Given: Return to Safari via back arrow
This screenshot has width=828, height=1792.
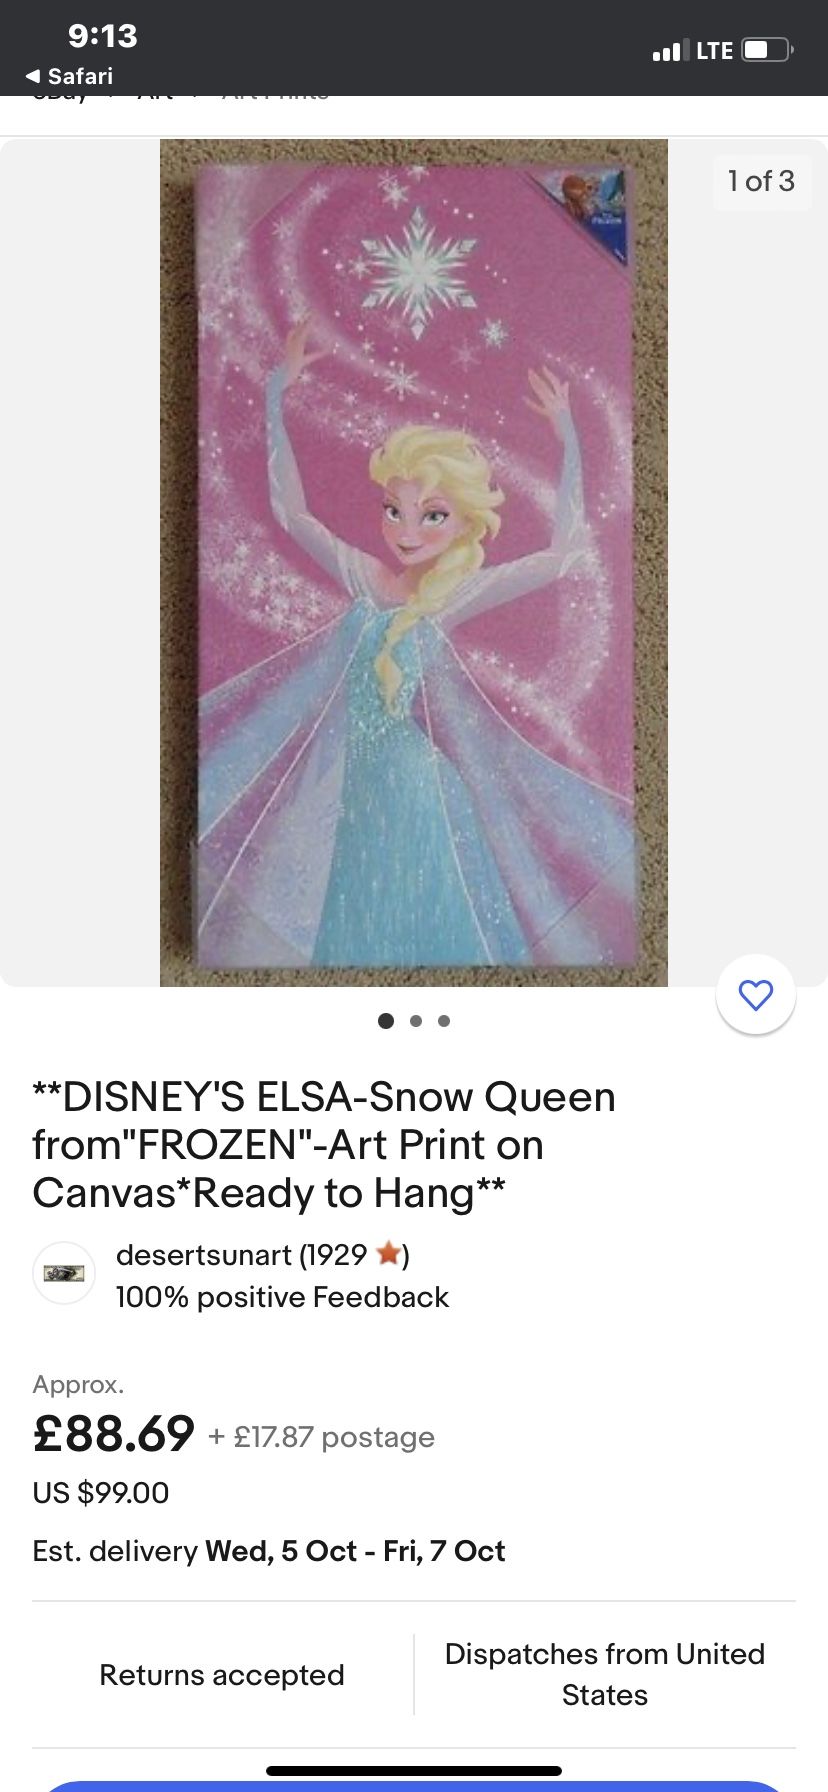Looking at the screenshot, I should click(69, 76).
